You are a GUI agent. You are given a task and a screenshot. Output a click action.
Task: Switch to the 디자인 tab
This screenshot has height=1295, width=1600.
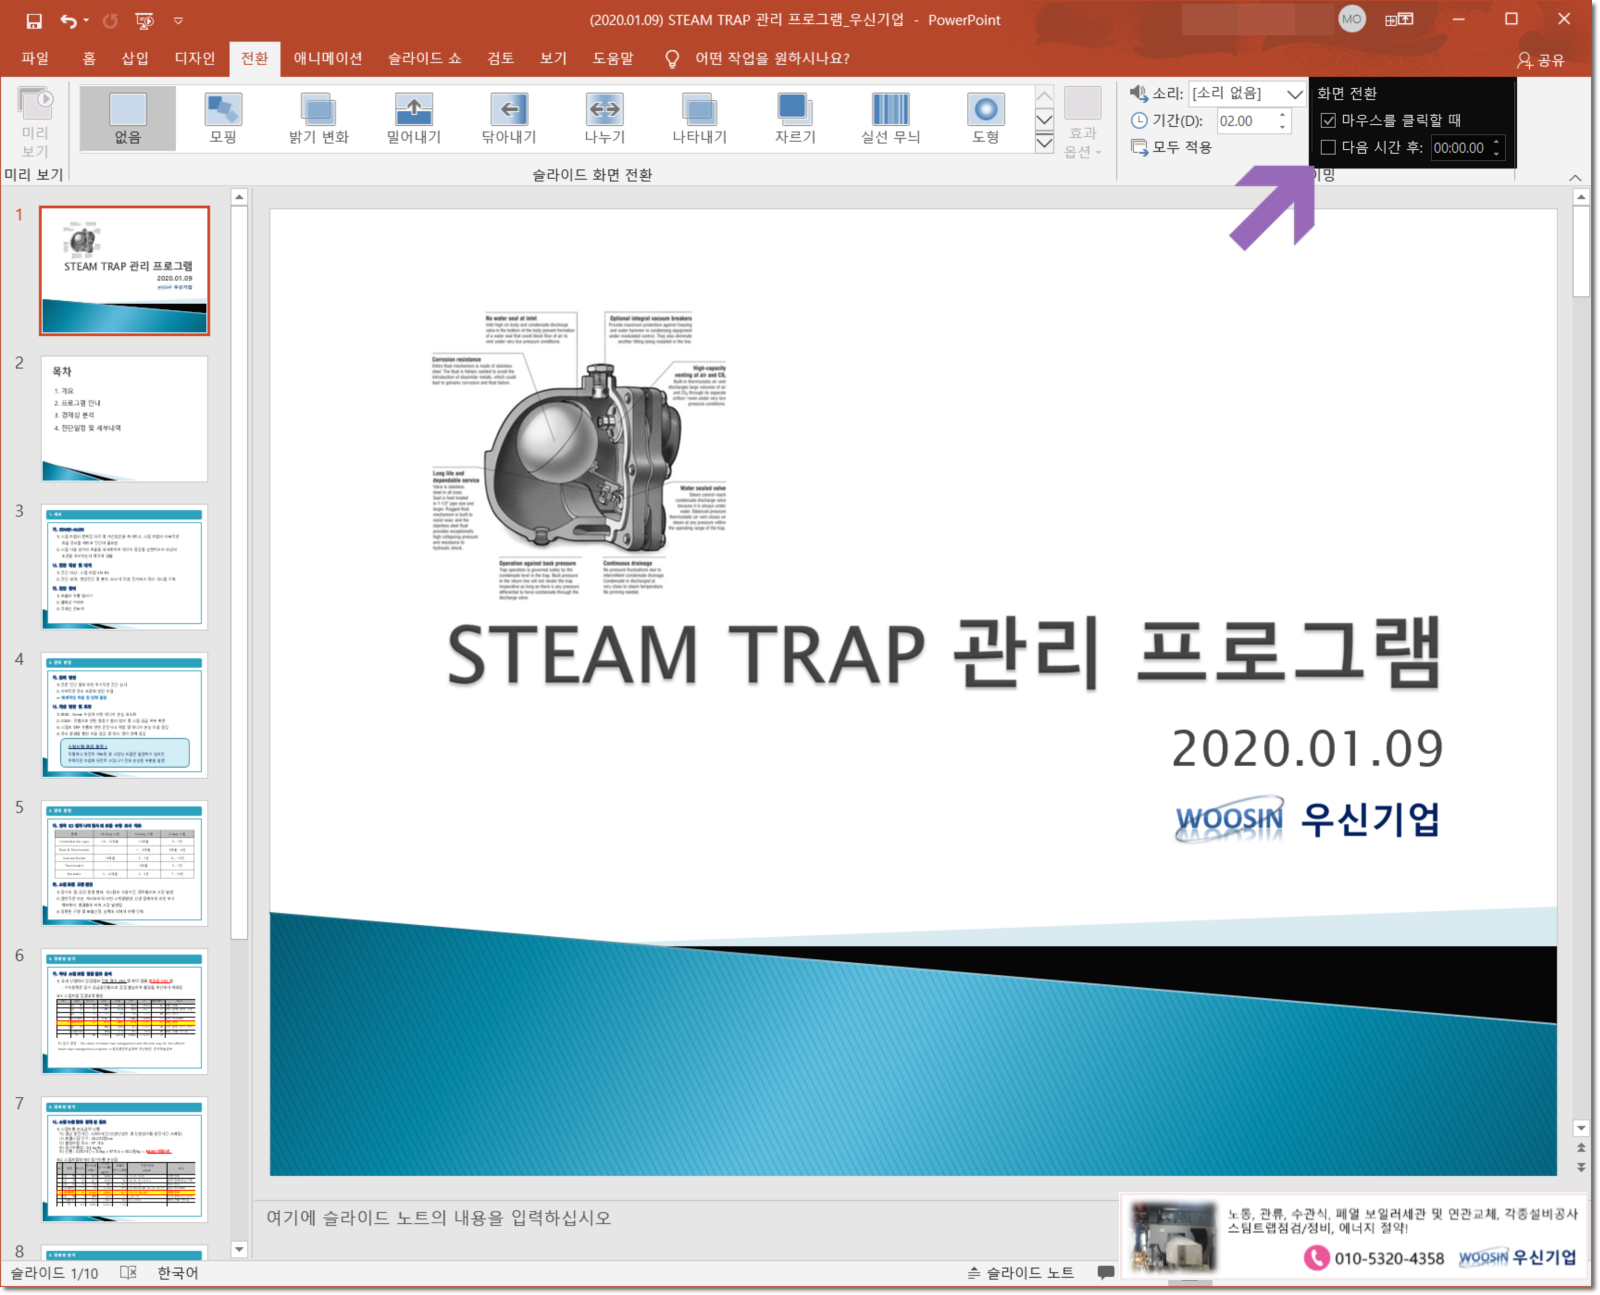coord(195,58)
